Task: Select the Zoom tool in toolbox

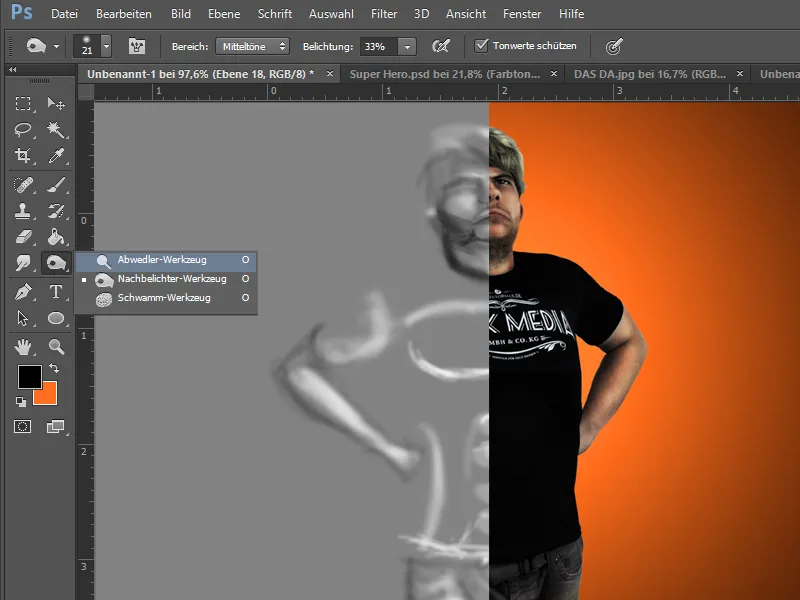Action: tap(56, 347)
